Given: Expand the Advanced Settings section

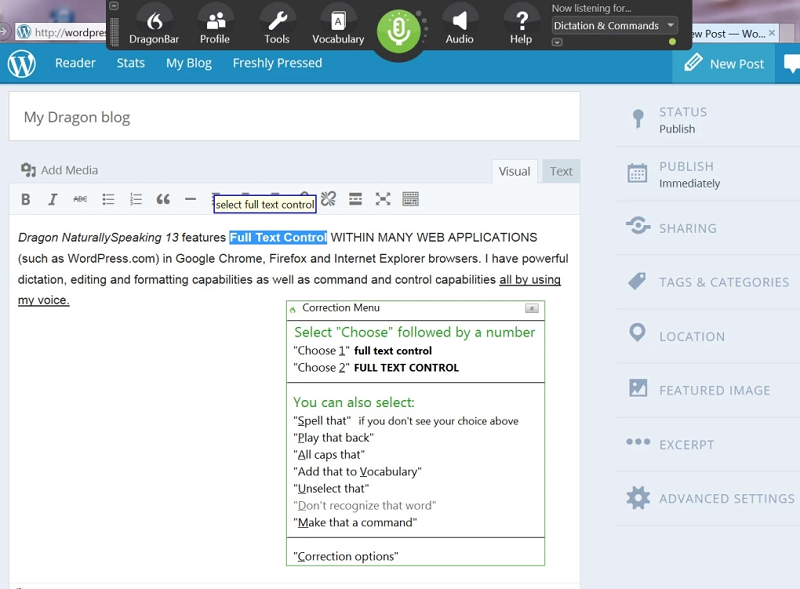Looking at the screenshot, I should tap(726, 498).
